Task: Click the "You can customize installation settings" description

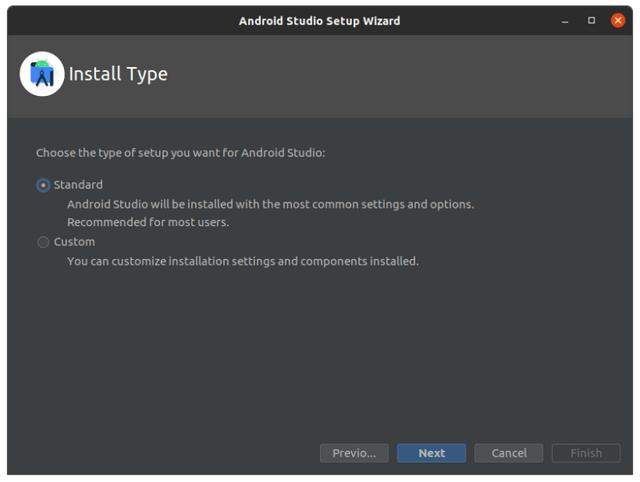Action: pos(243,261)
